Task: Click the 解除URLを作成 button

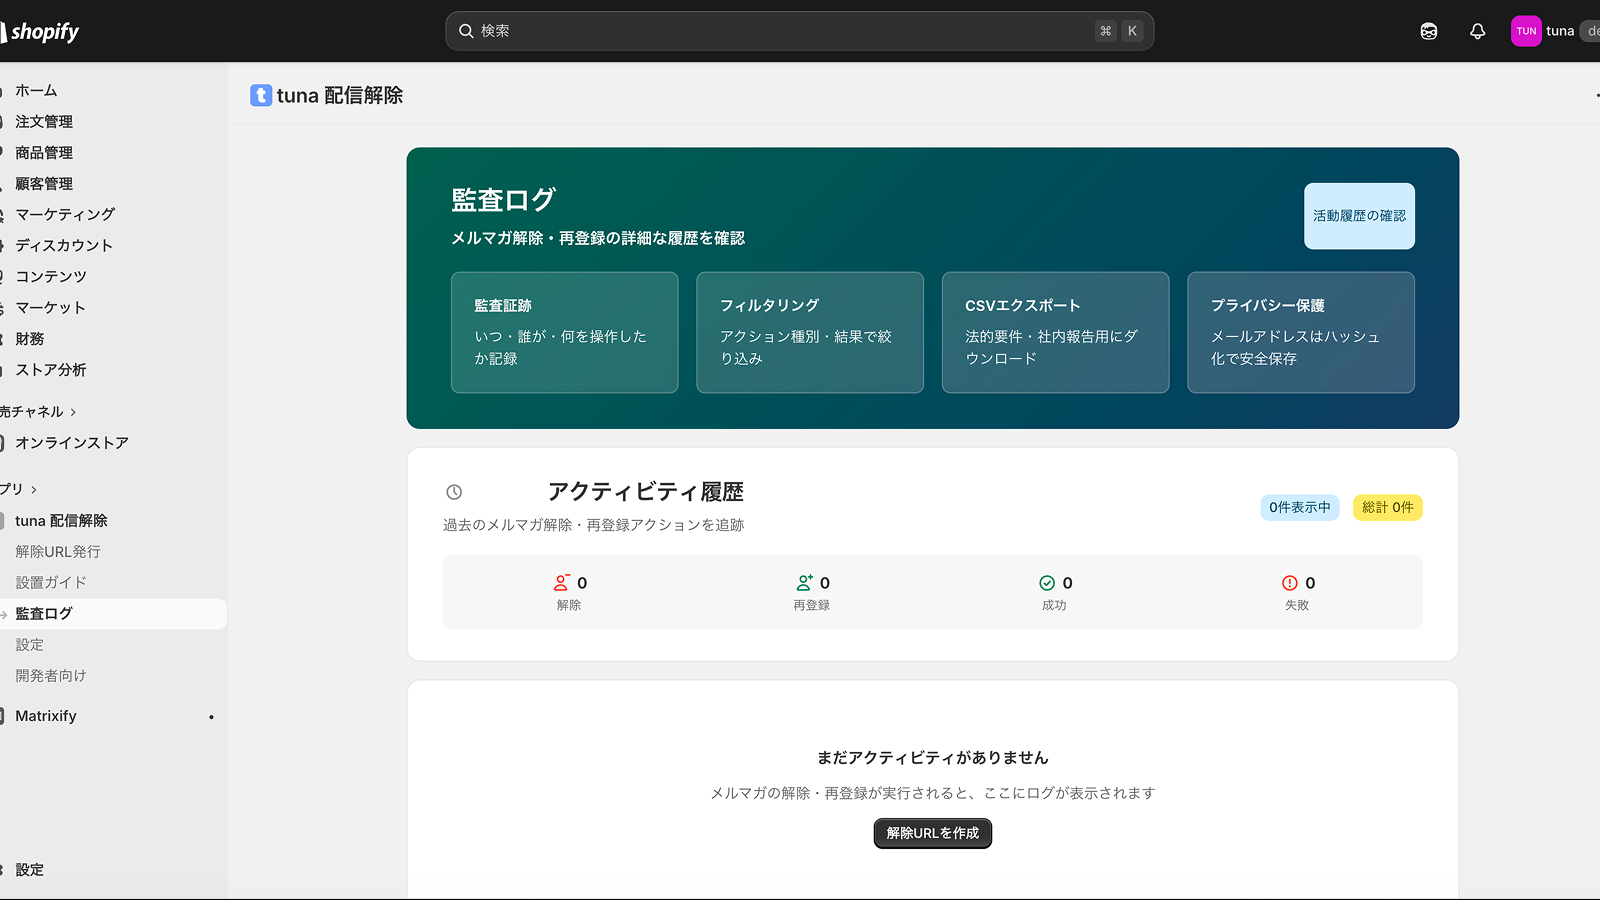Action: click(x=933, y=833)
